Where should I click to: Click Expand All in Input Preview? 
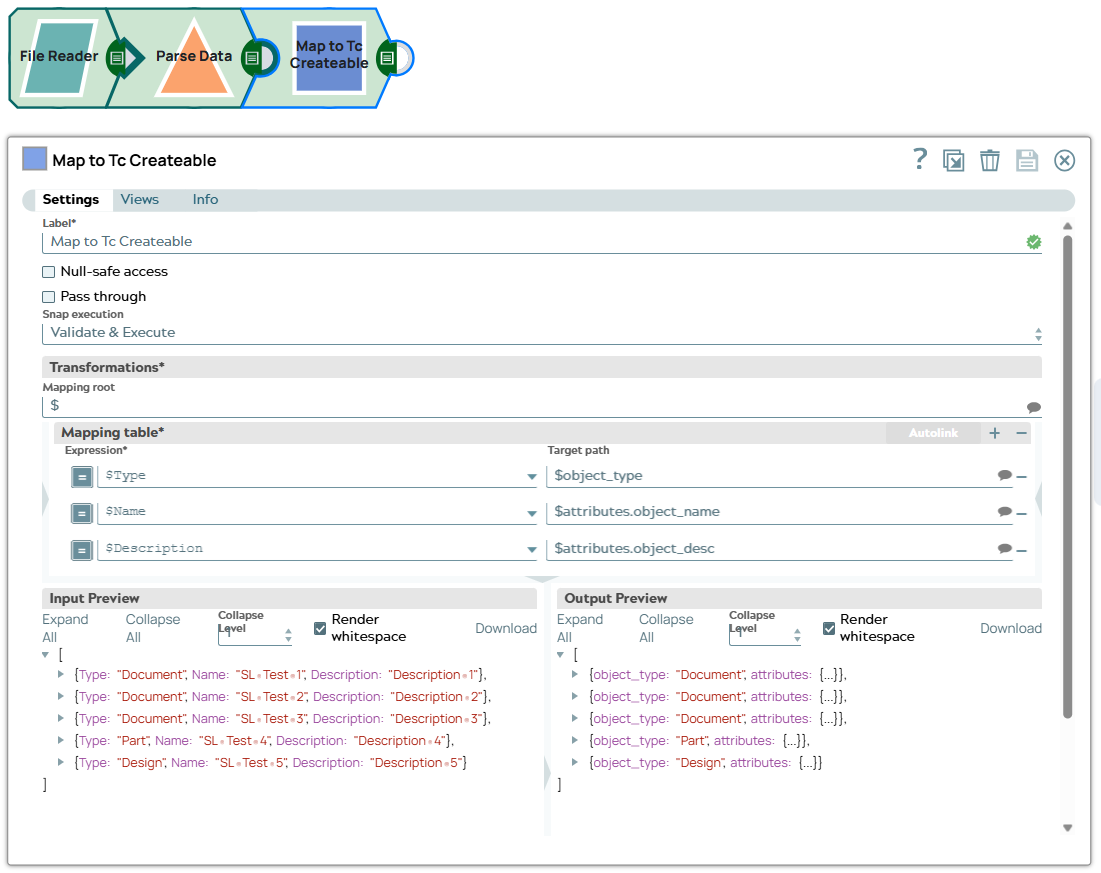pyautogui.click(x=65, y=628)
